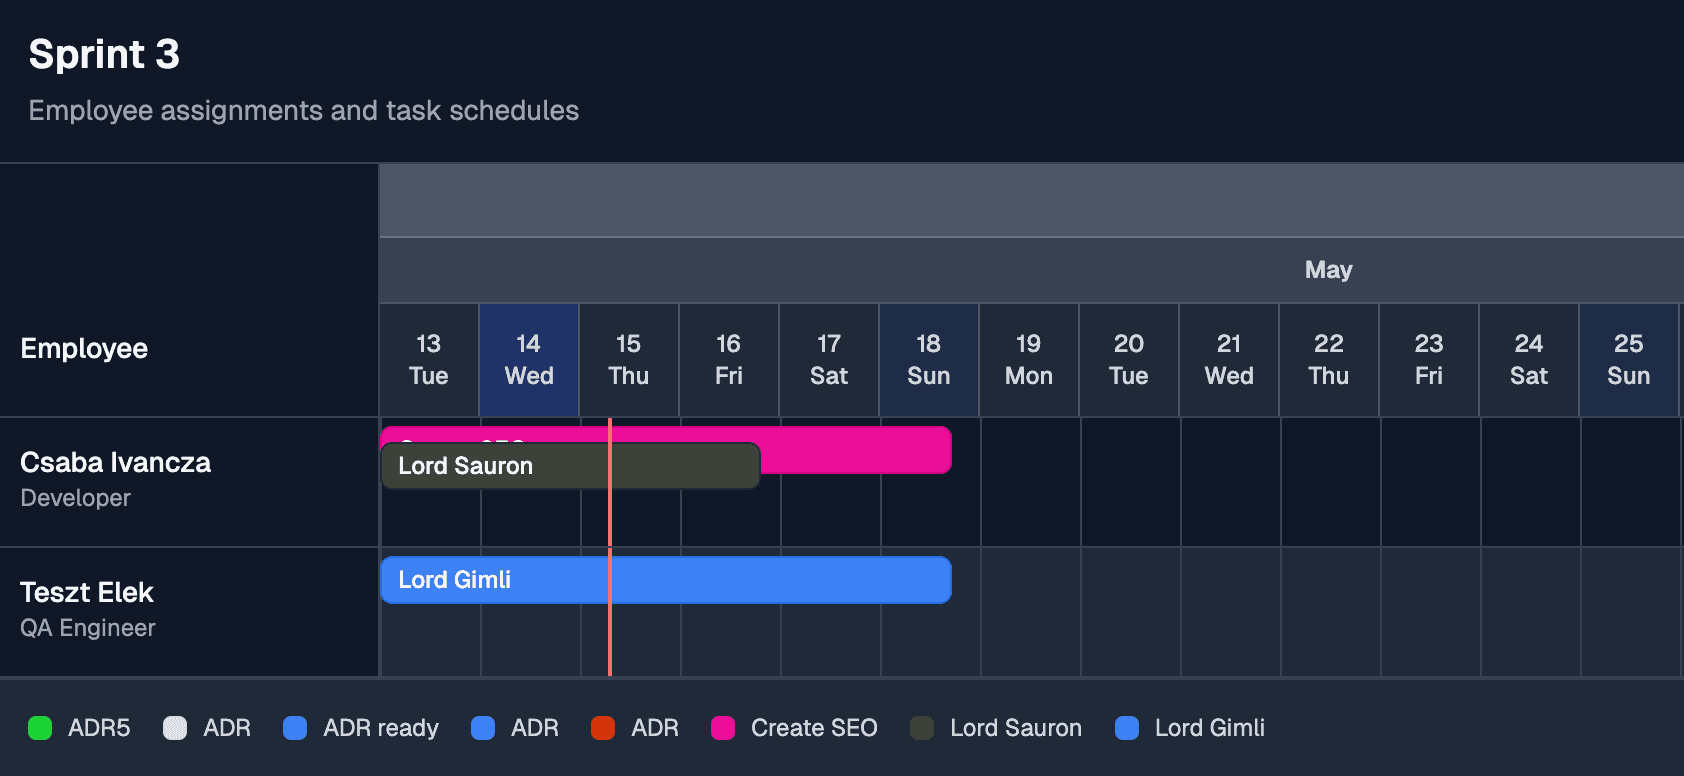Image resolution: width=1684 pixels, height=776 pixels.
Task: Select the 24 Sat date column header
Action: [x=1529, y=360]
